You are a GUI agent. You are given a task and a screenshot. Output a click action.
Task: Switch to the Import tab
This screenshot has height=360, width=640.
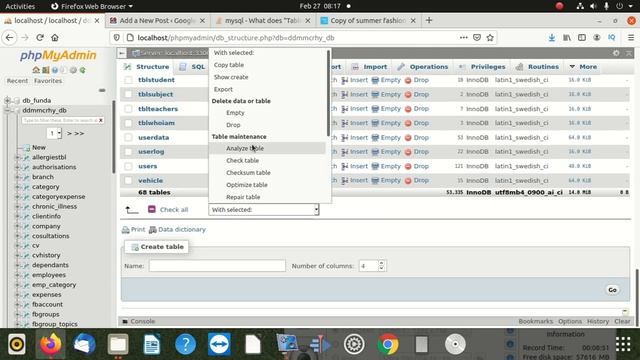coord(370,67)
